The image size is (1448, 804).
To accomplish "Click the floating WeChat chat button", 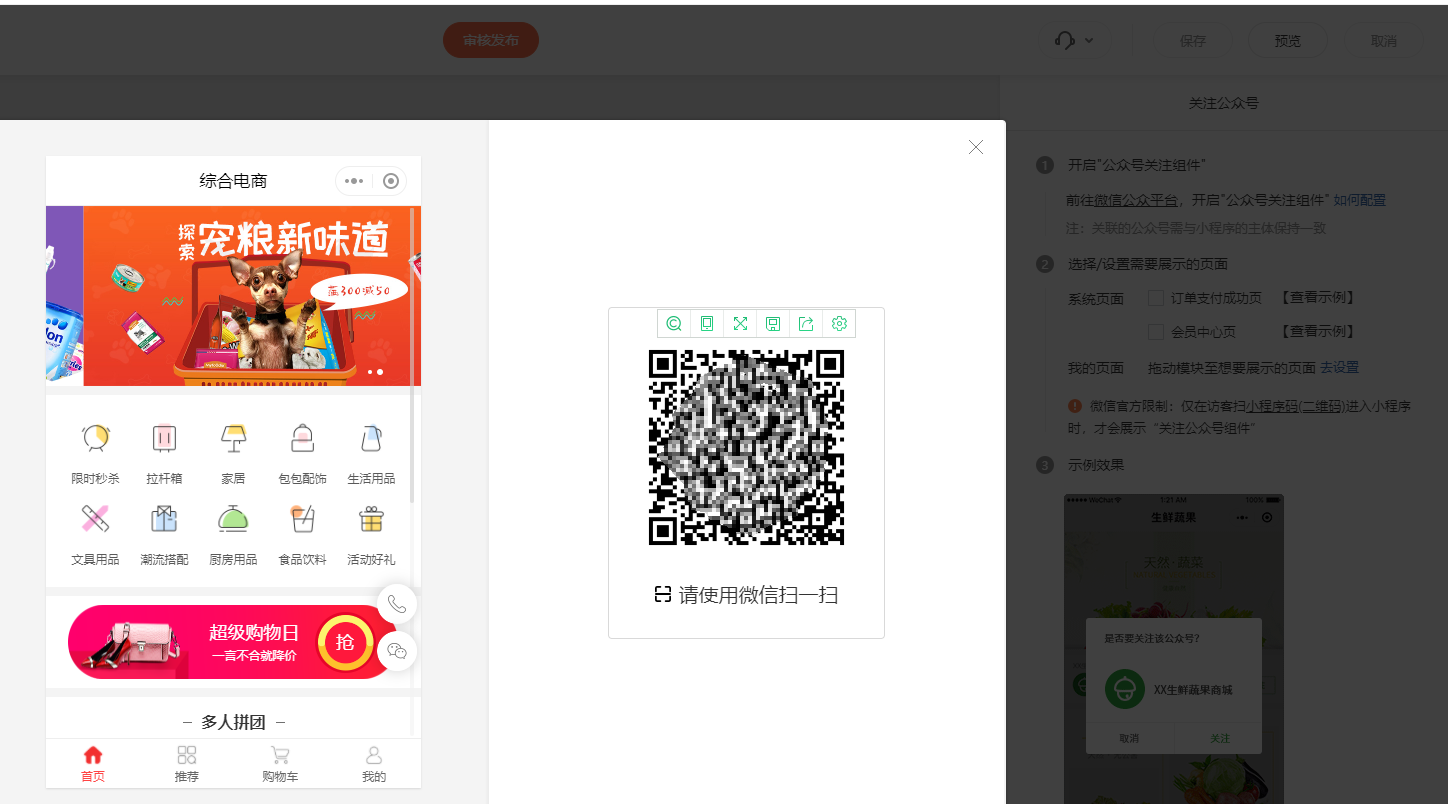I will pos(397,651).
